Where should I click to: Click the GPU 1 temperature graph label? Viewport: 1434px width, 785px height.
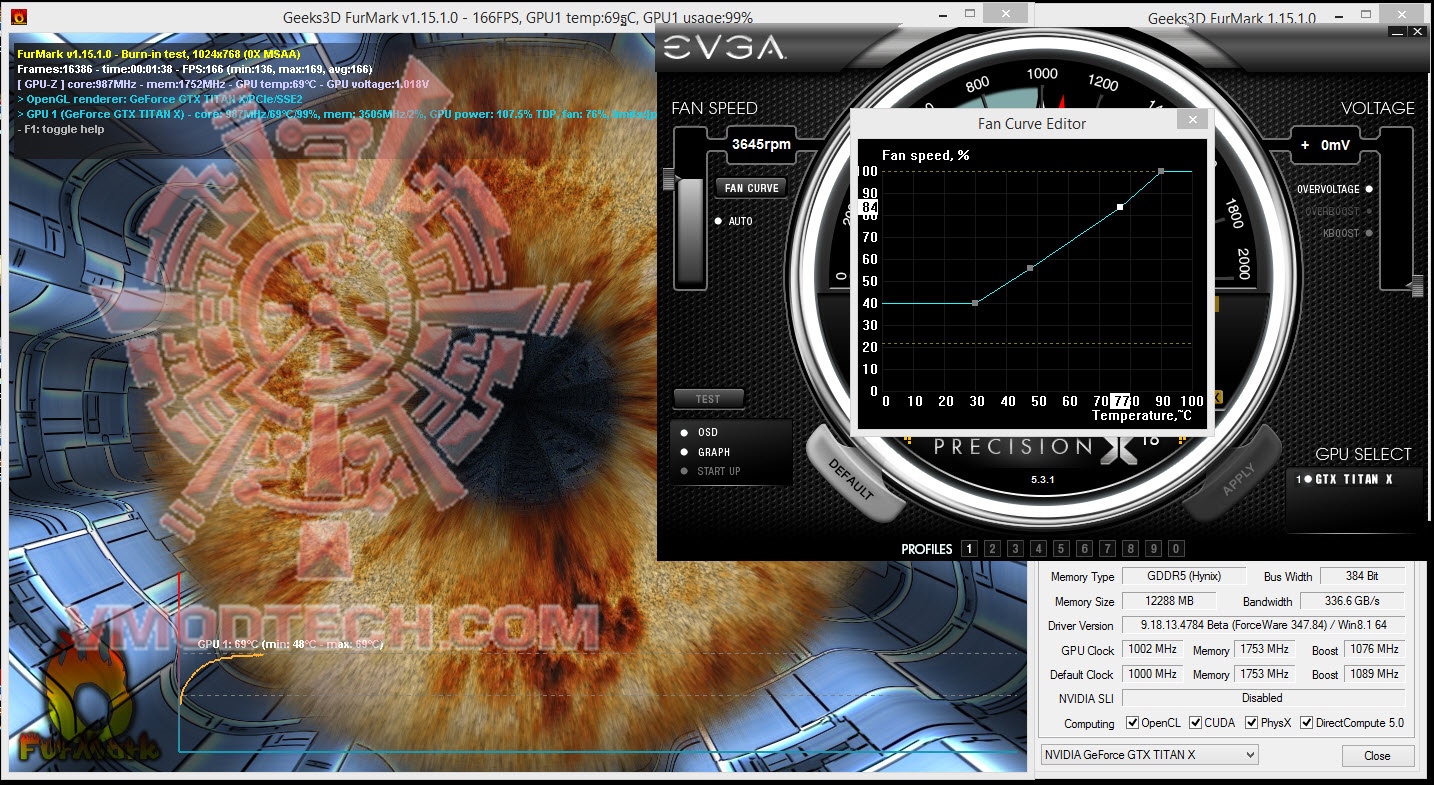tap(290, 644)
